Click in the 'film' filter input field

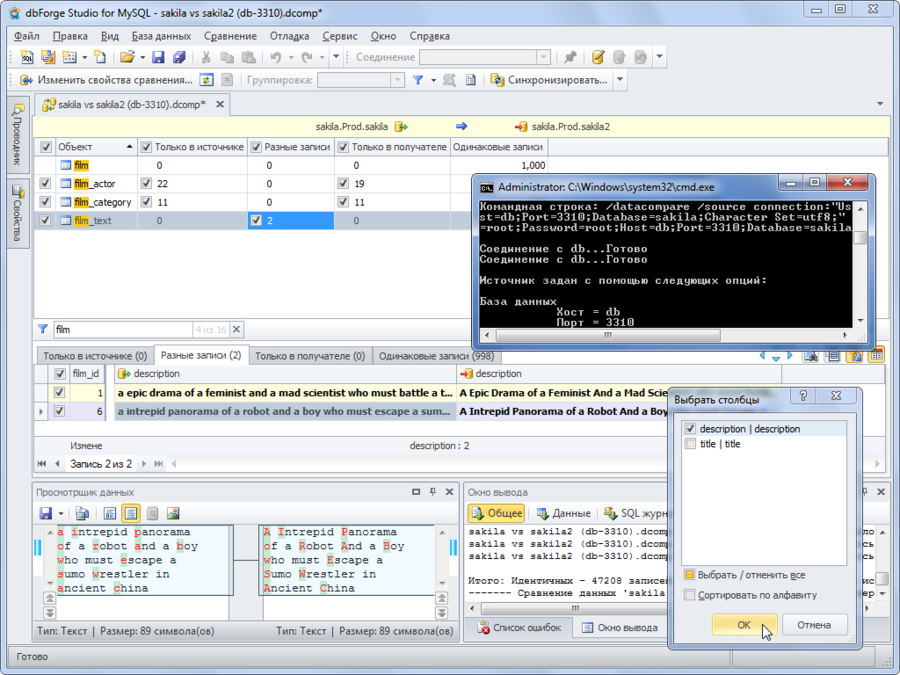point(123,329)
